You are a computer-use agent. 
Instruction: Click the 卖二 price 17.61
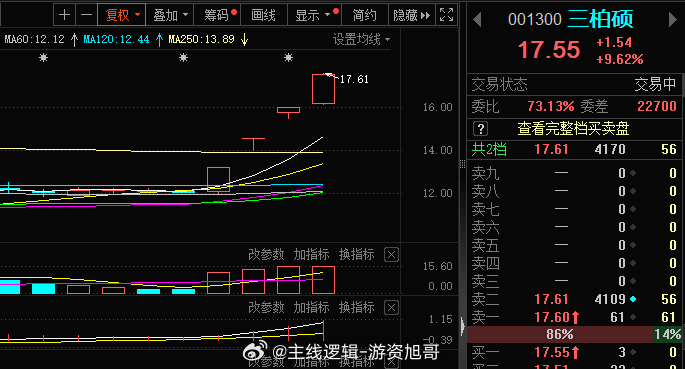pyautogui.click(x=551, y=300)
